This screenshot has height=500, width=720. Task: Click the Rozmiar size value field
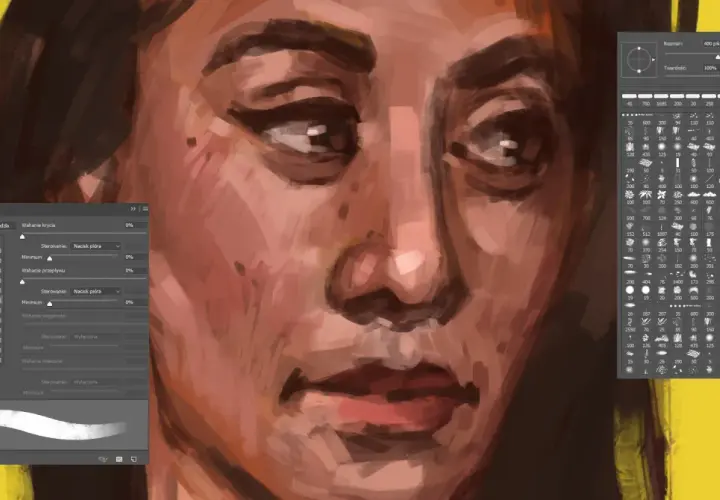[710, 44]
